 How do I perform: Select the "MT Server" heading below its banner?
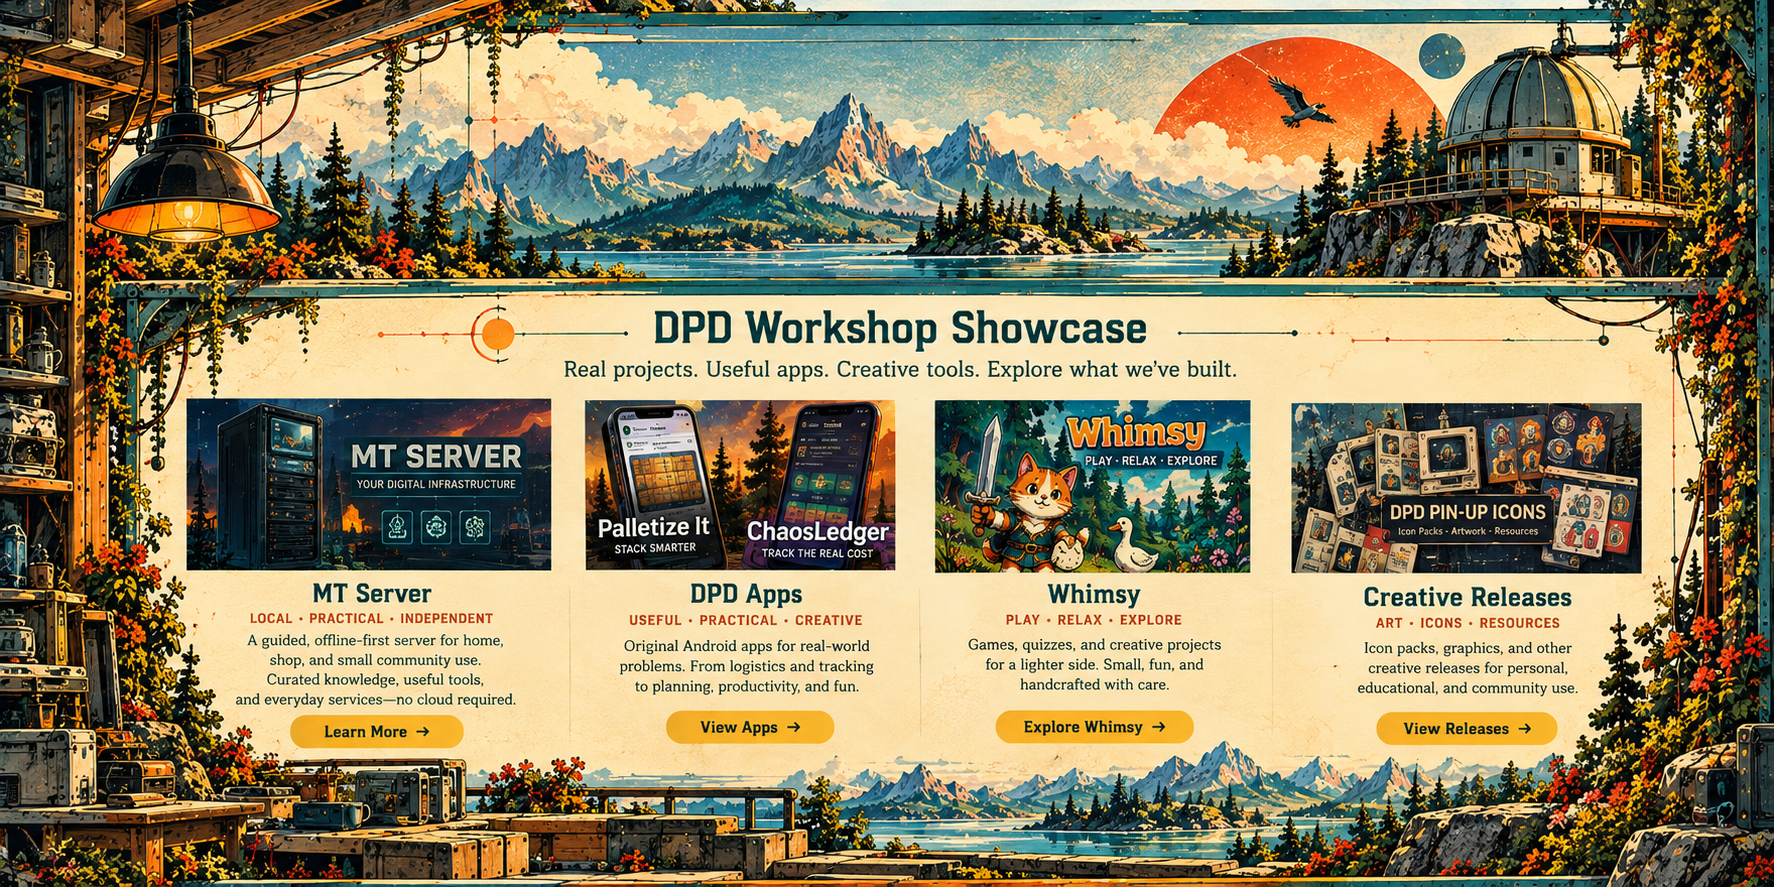click(372, 594)
